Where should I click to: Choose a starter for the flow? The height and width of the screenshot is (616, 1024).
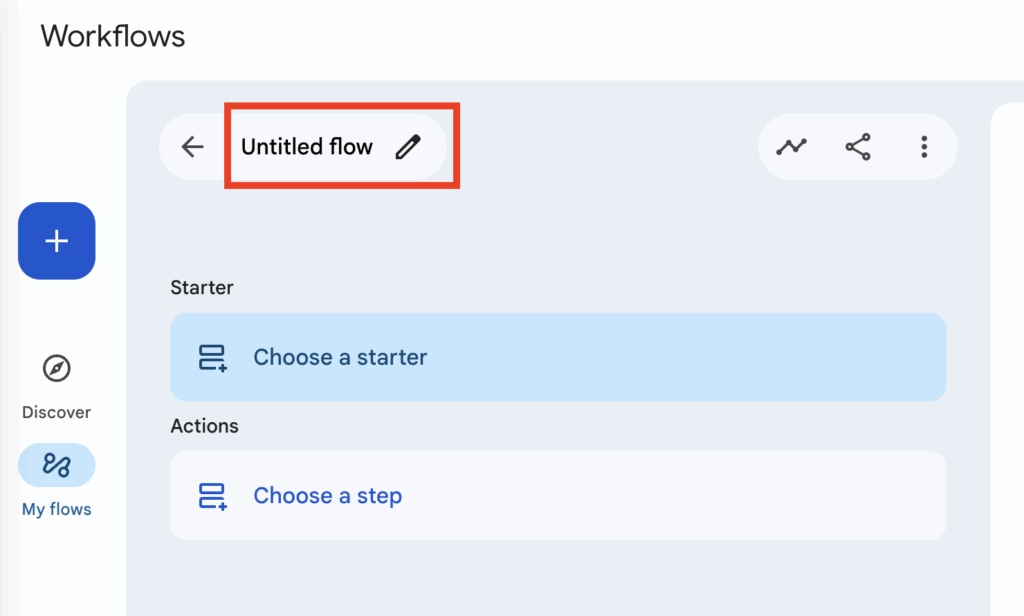tap(340, 357)
